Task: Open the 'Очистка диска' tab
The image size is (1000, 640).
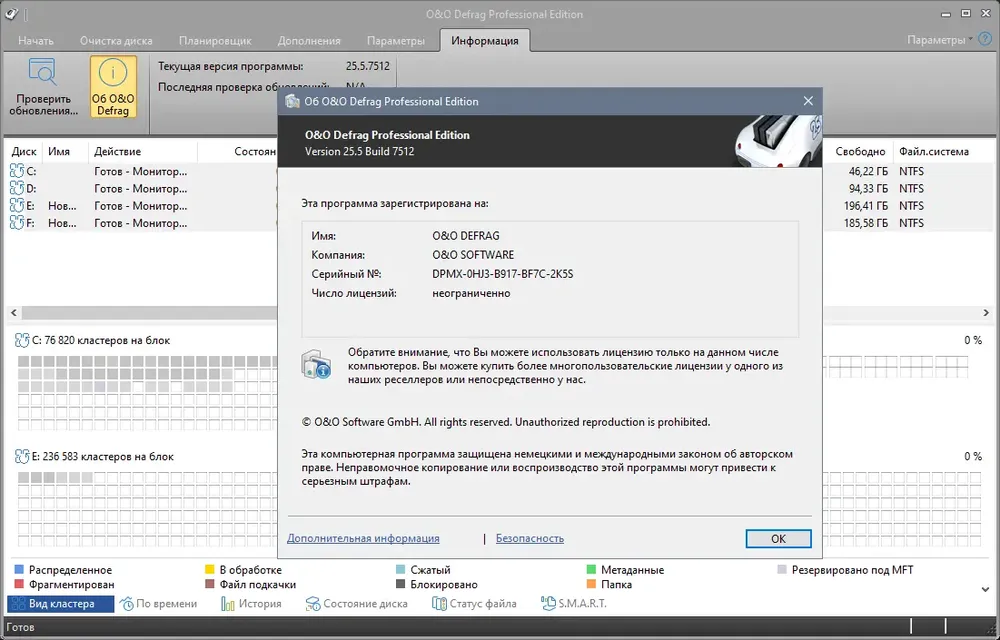Action: 116,41
